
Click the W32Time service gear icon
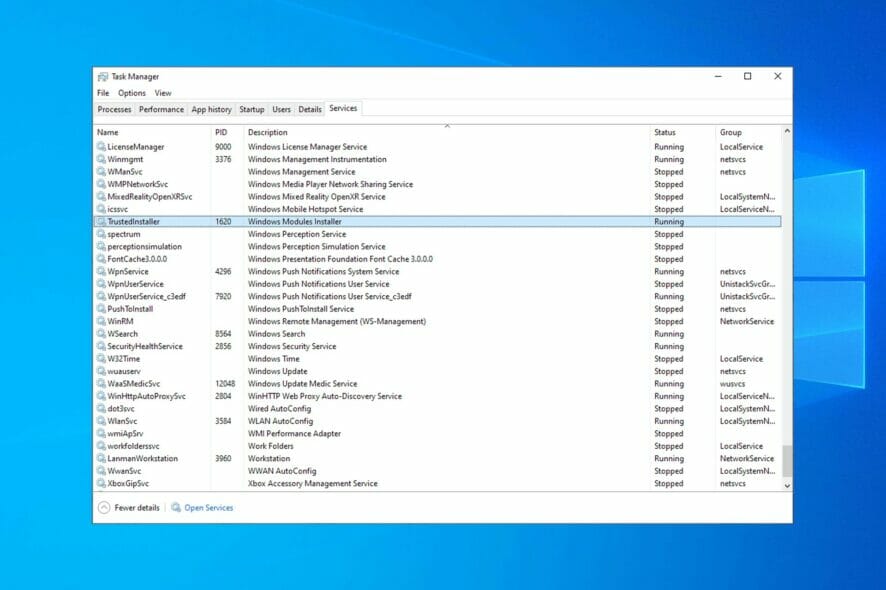(x=101, y=358)
